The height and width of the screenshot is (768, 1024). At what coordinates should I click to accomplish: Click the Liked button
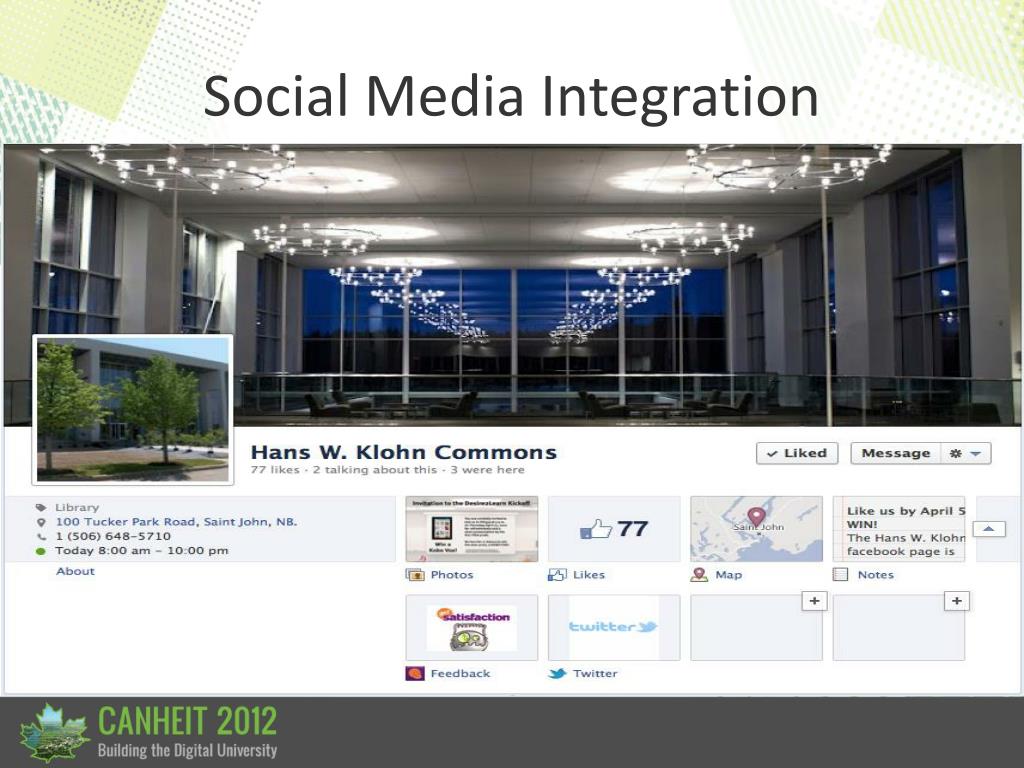tap(797, 453)
